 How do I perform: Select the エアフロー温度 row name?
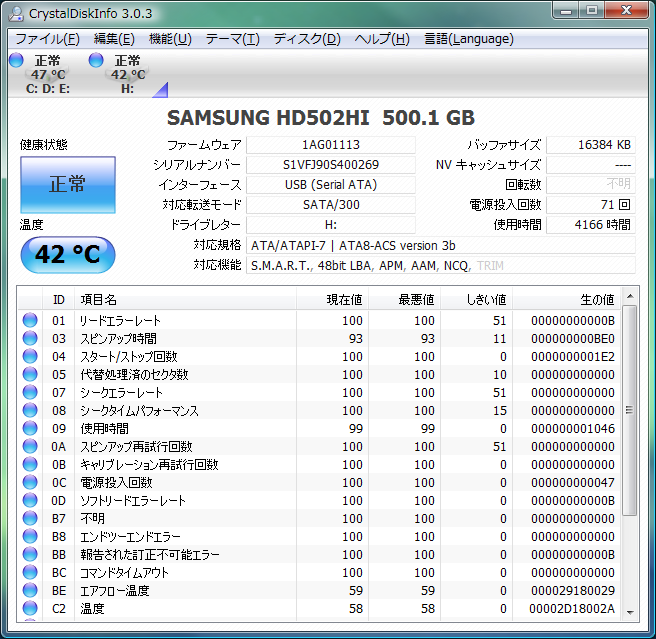[x=115, y=590]
